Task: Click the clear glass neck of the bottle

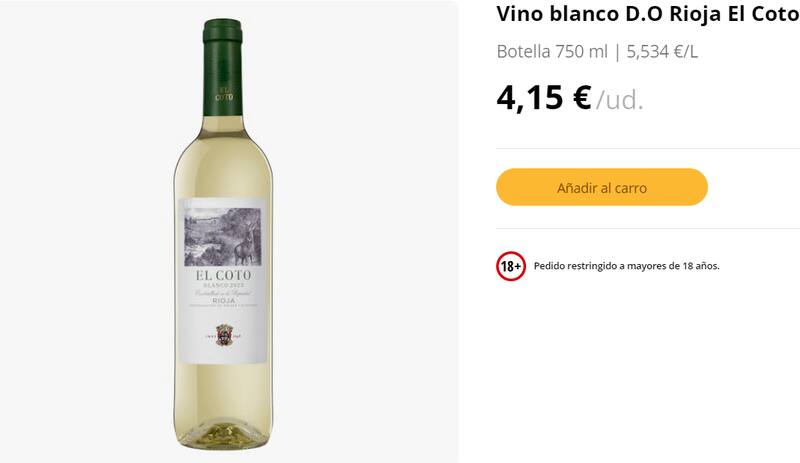Action: pos(224,135)
